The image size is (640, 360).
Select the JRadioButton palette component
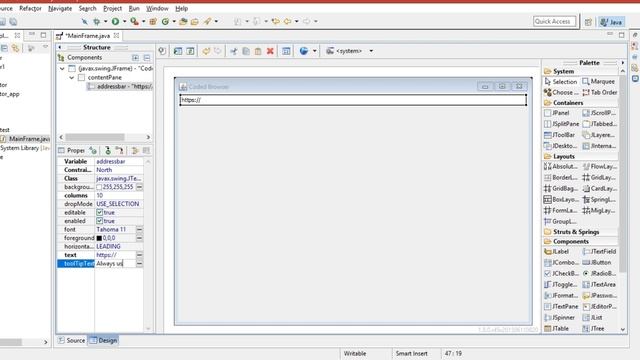tap(599, 273)
